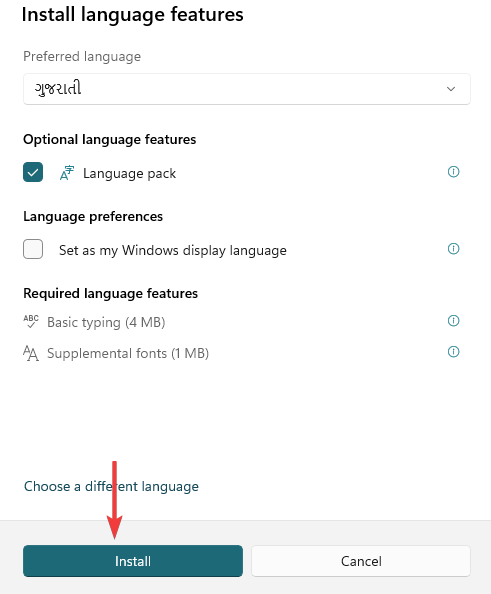Screen dimensions: 491x594
Task: Click the Supplemental fonts AA icon
Action: click(31, 353)
